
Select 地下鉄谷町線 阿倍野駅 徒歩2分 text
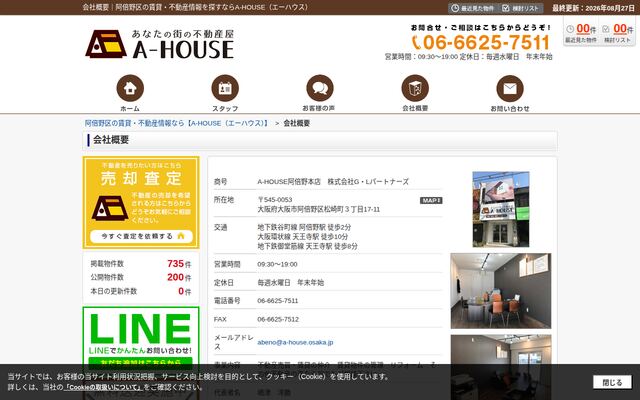click(304, 227)
